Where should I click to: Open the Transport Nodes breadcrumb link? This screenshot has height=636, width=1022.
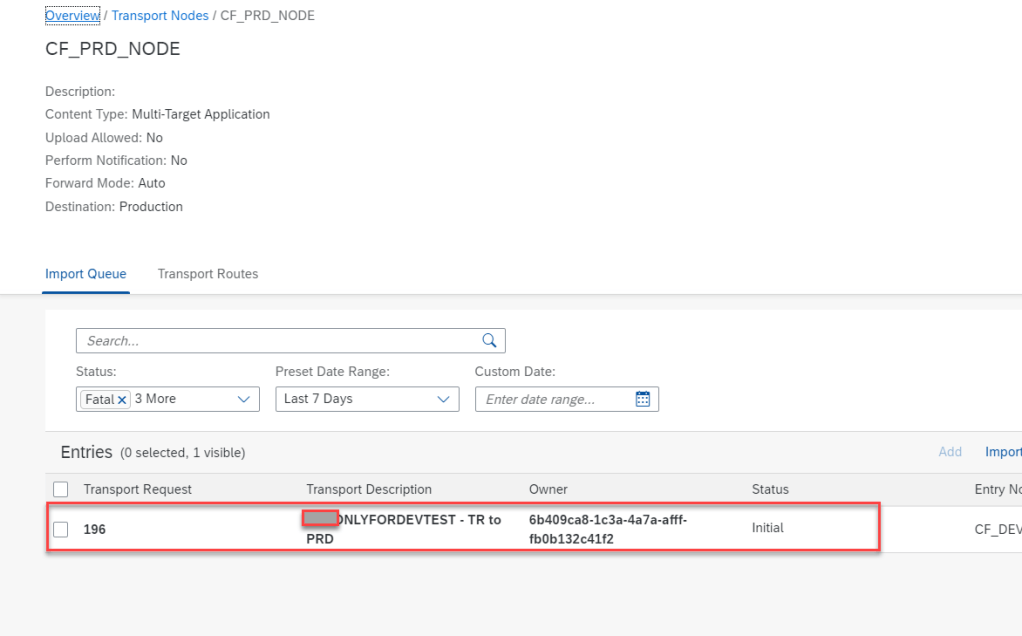pyautogui.click(x=160, y=16)
